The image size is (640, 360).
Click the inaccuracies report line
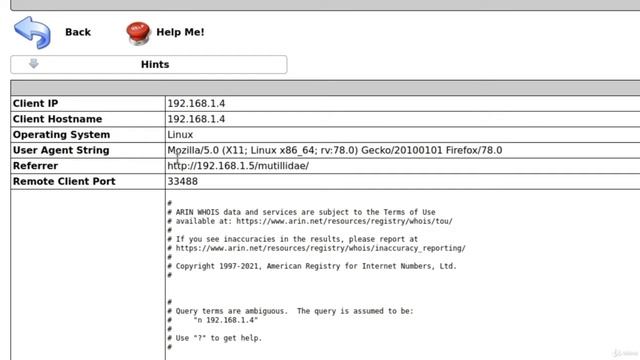click(293, 239)
